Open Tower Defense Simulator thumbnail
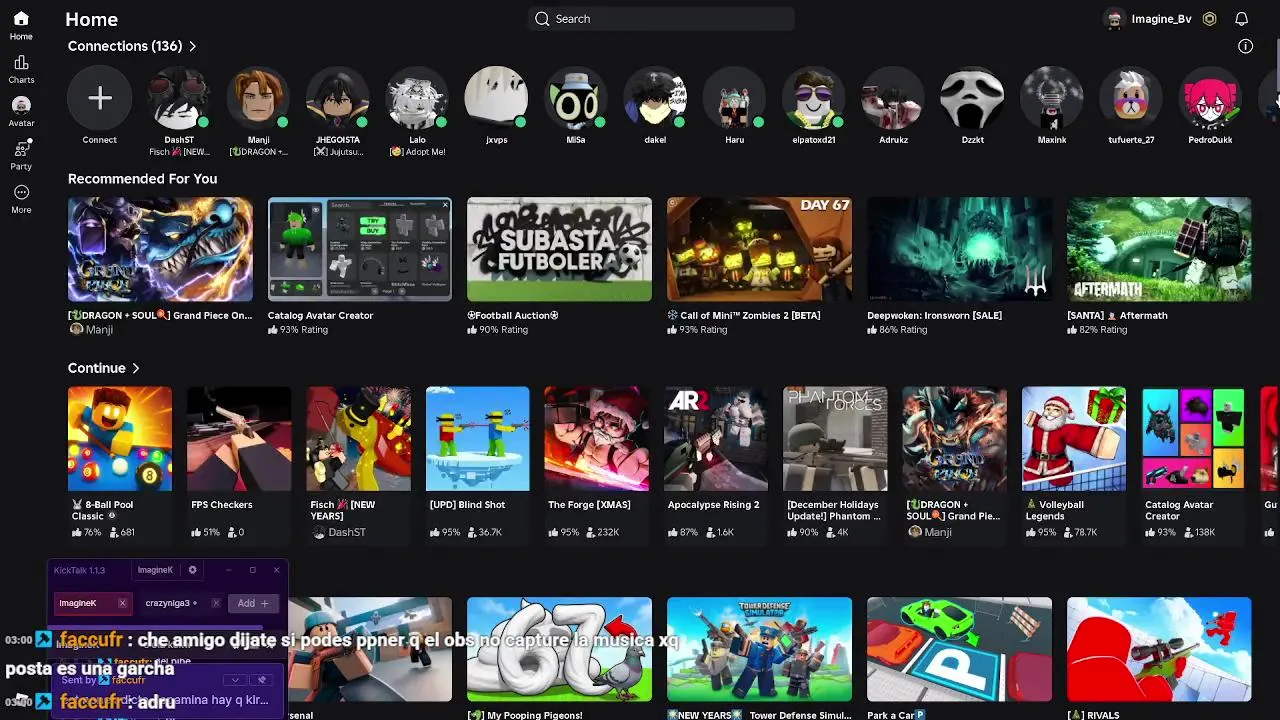1280x720 pixels. point(759,649)
